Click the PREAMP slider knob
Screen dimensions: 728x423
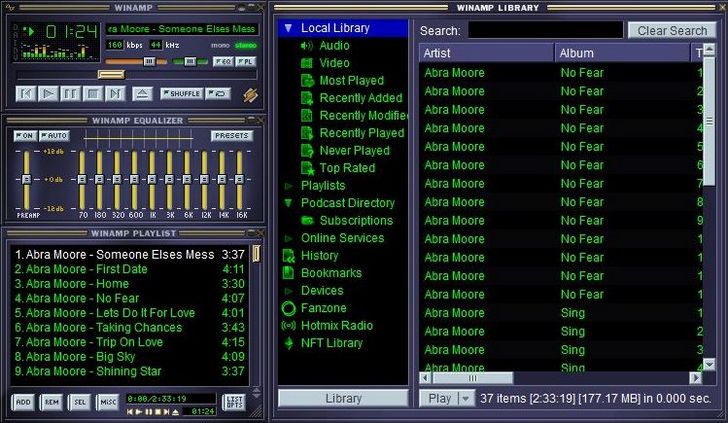(26, 179)
